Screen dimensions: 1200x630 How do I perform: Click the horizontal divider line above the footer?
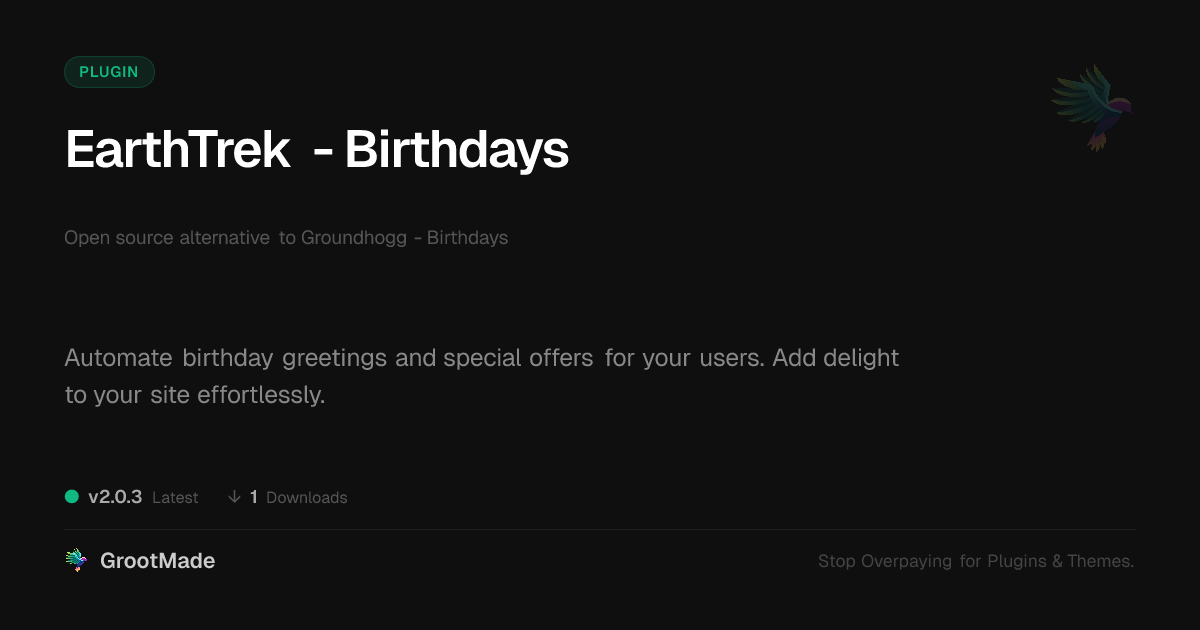tap(600, 529)
